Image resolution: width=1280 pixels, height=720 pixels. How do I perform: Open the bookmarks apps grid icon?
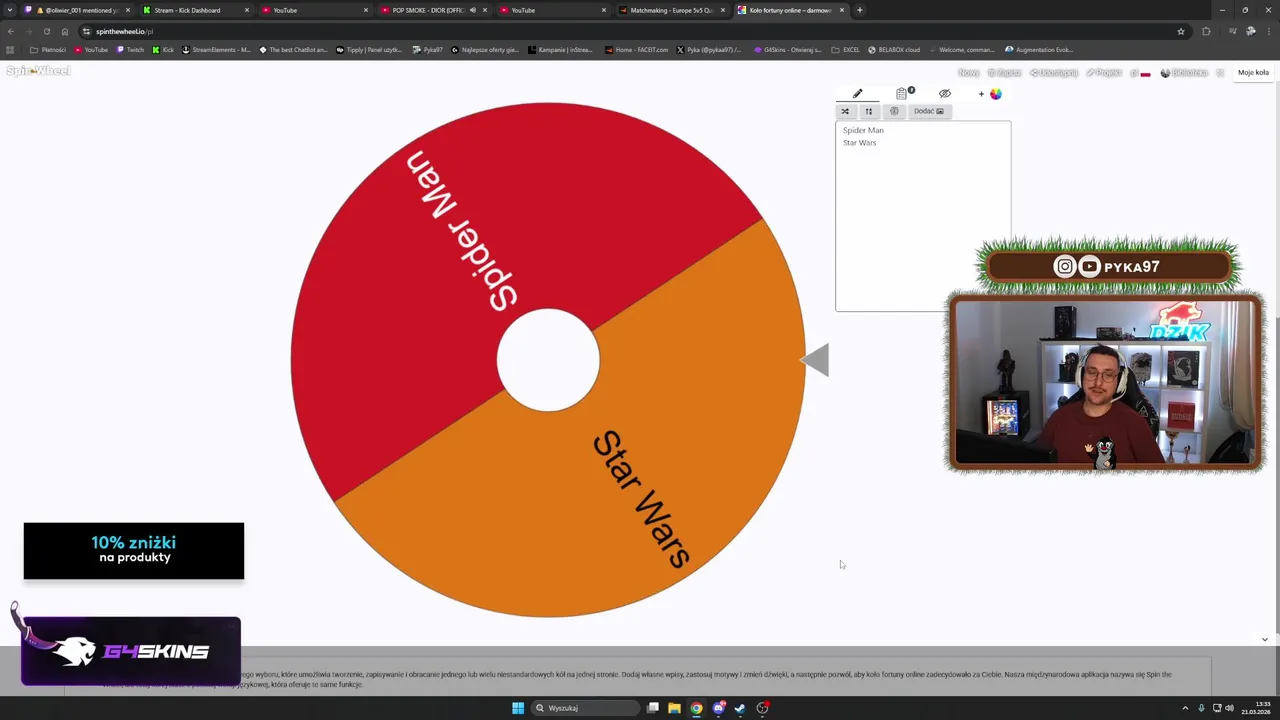tap(10, 49)
